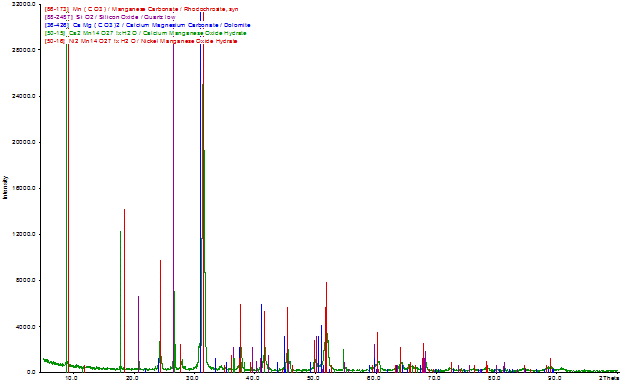
Task: Click the 30.0 tick on the 2Theta axis
Action: pyautogui.click(x=192, y=378)
